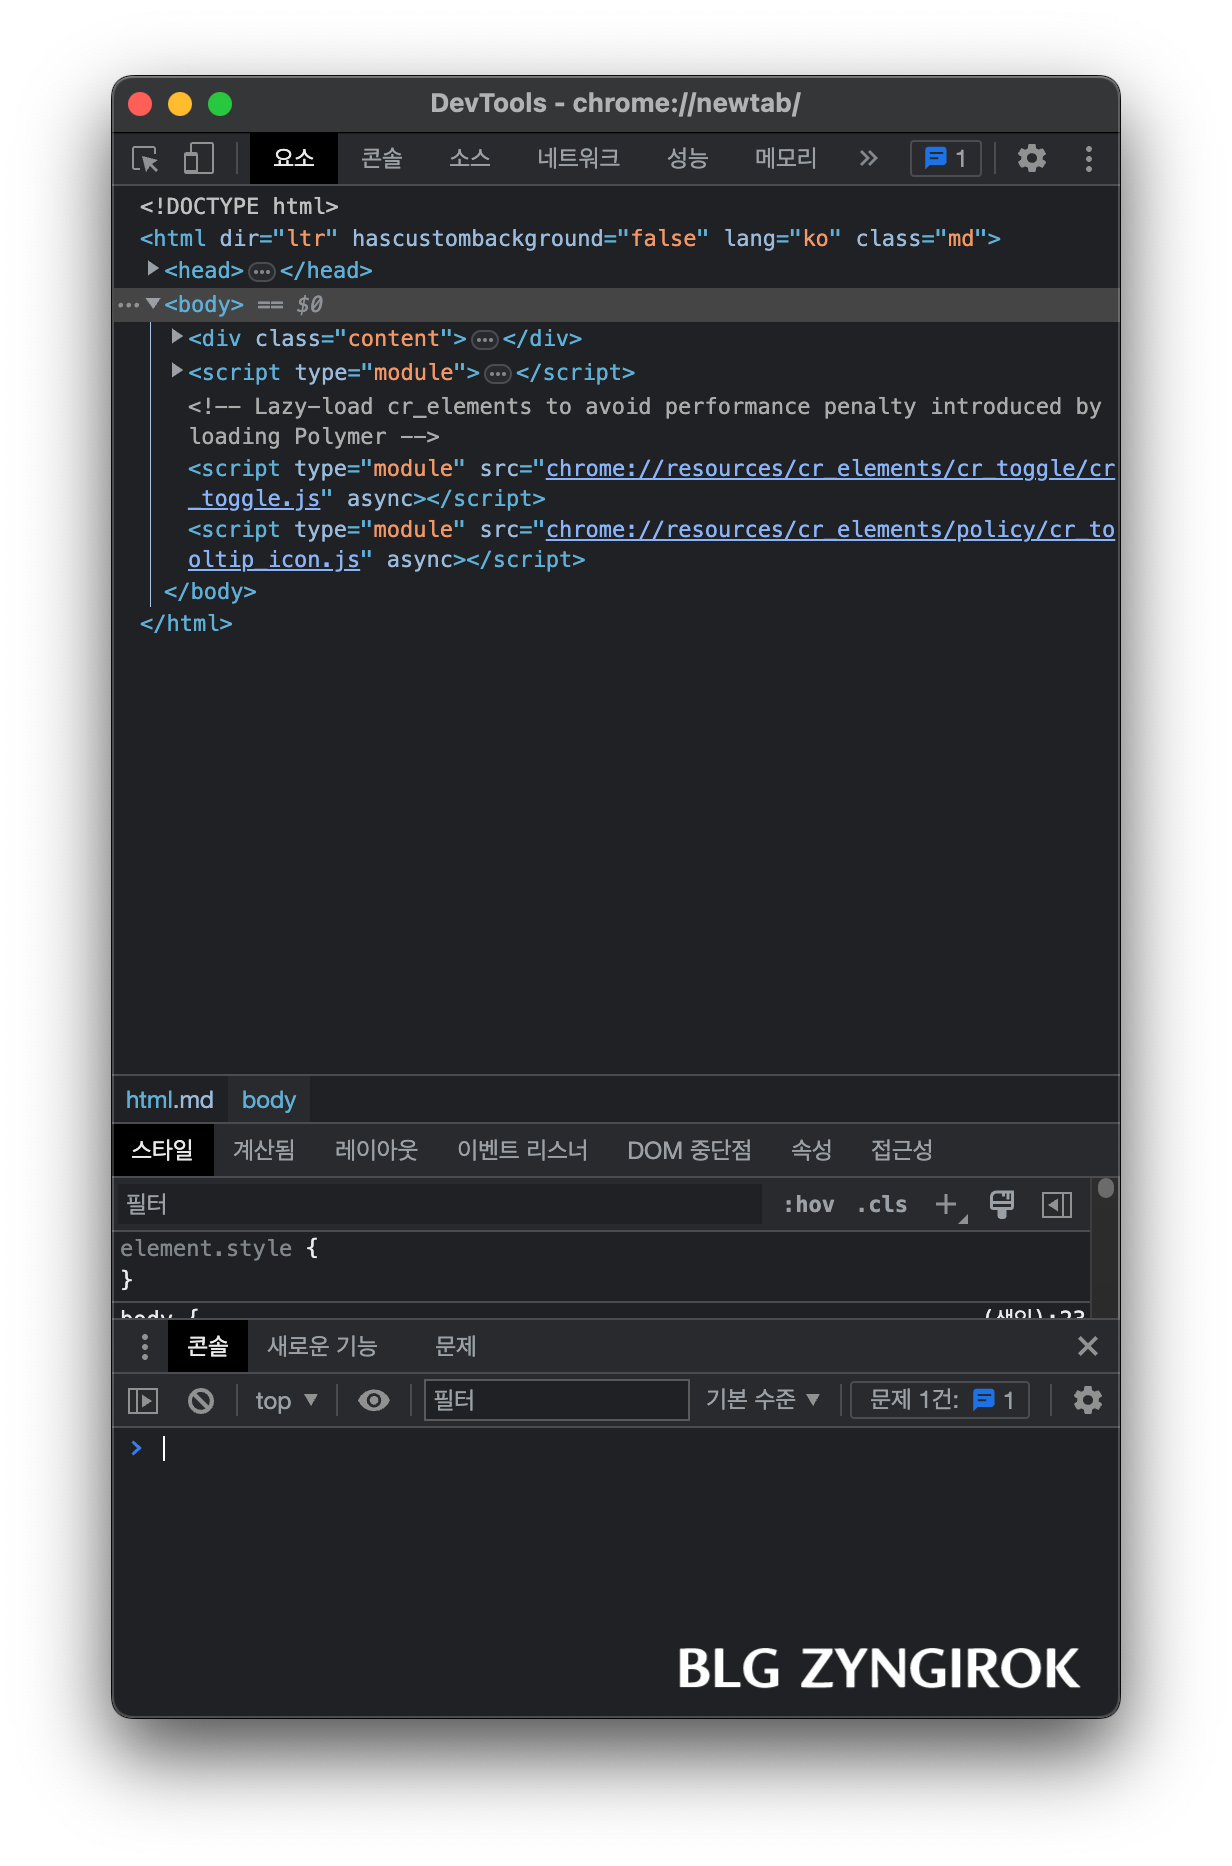Open the 네트워크 tab

[x=579, y=159]
